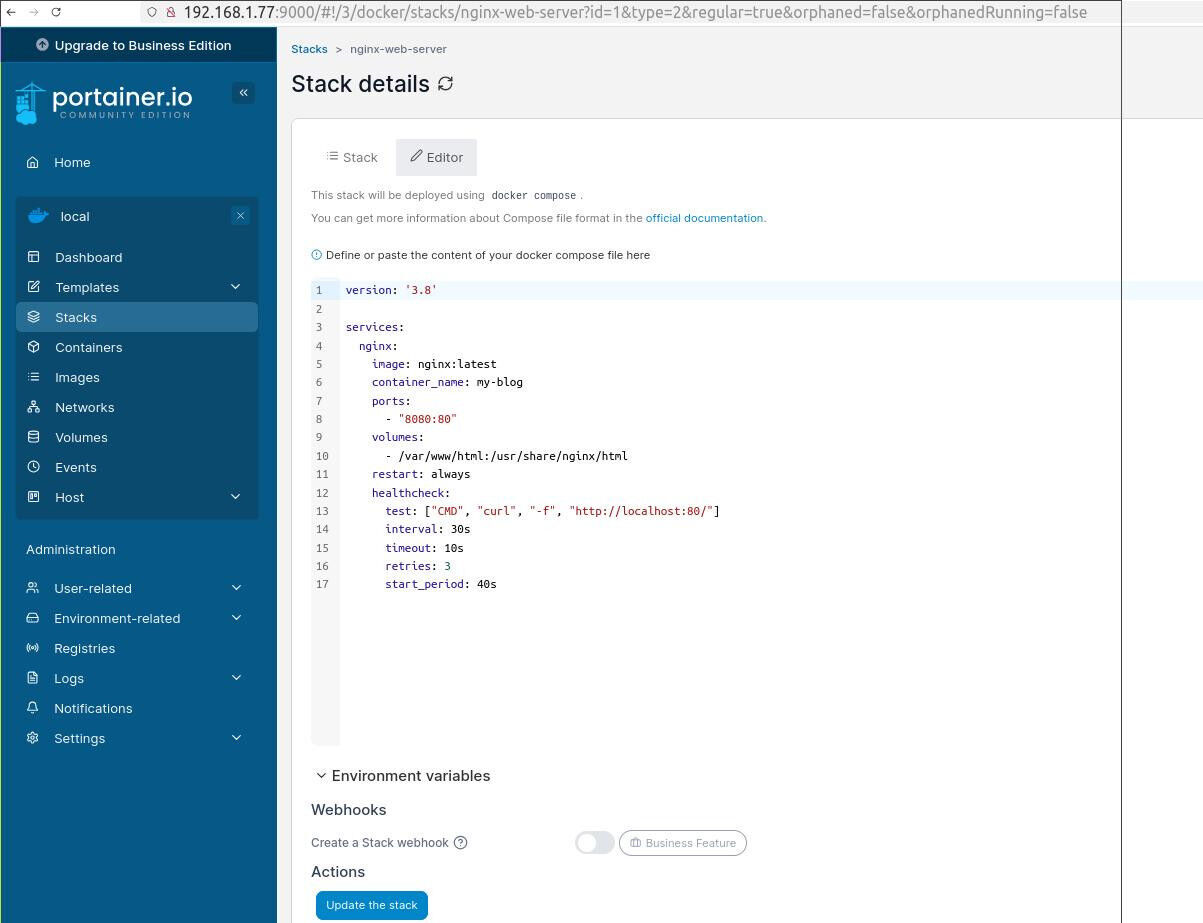Select the Editor tab
Viewport: 1203px width, 923px height.
436,157
